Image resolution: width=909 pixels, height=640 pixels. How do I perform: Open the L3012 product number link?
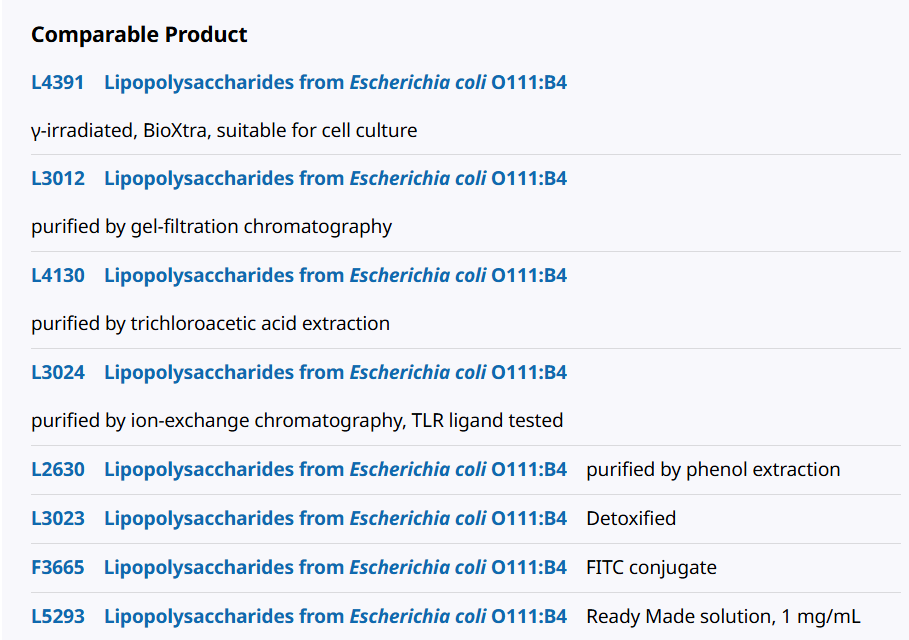coord(57,179)
